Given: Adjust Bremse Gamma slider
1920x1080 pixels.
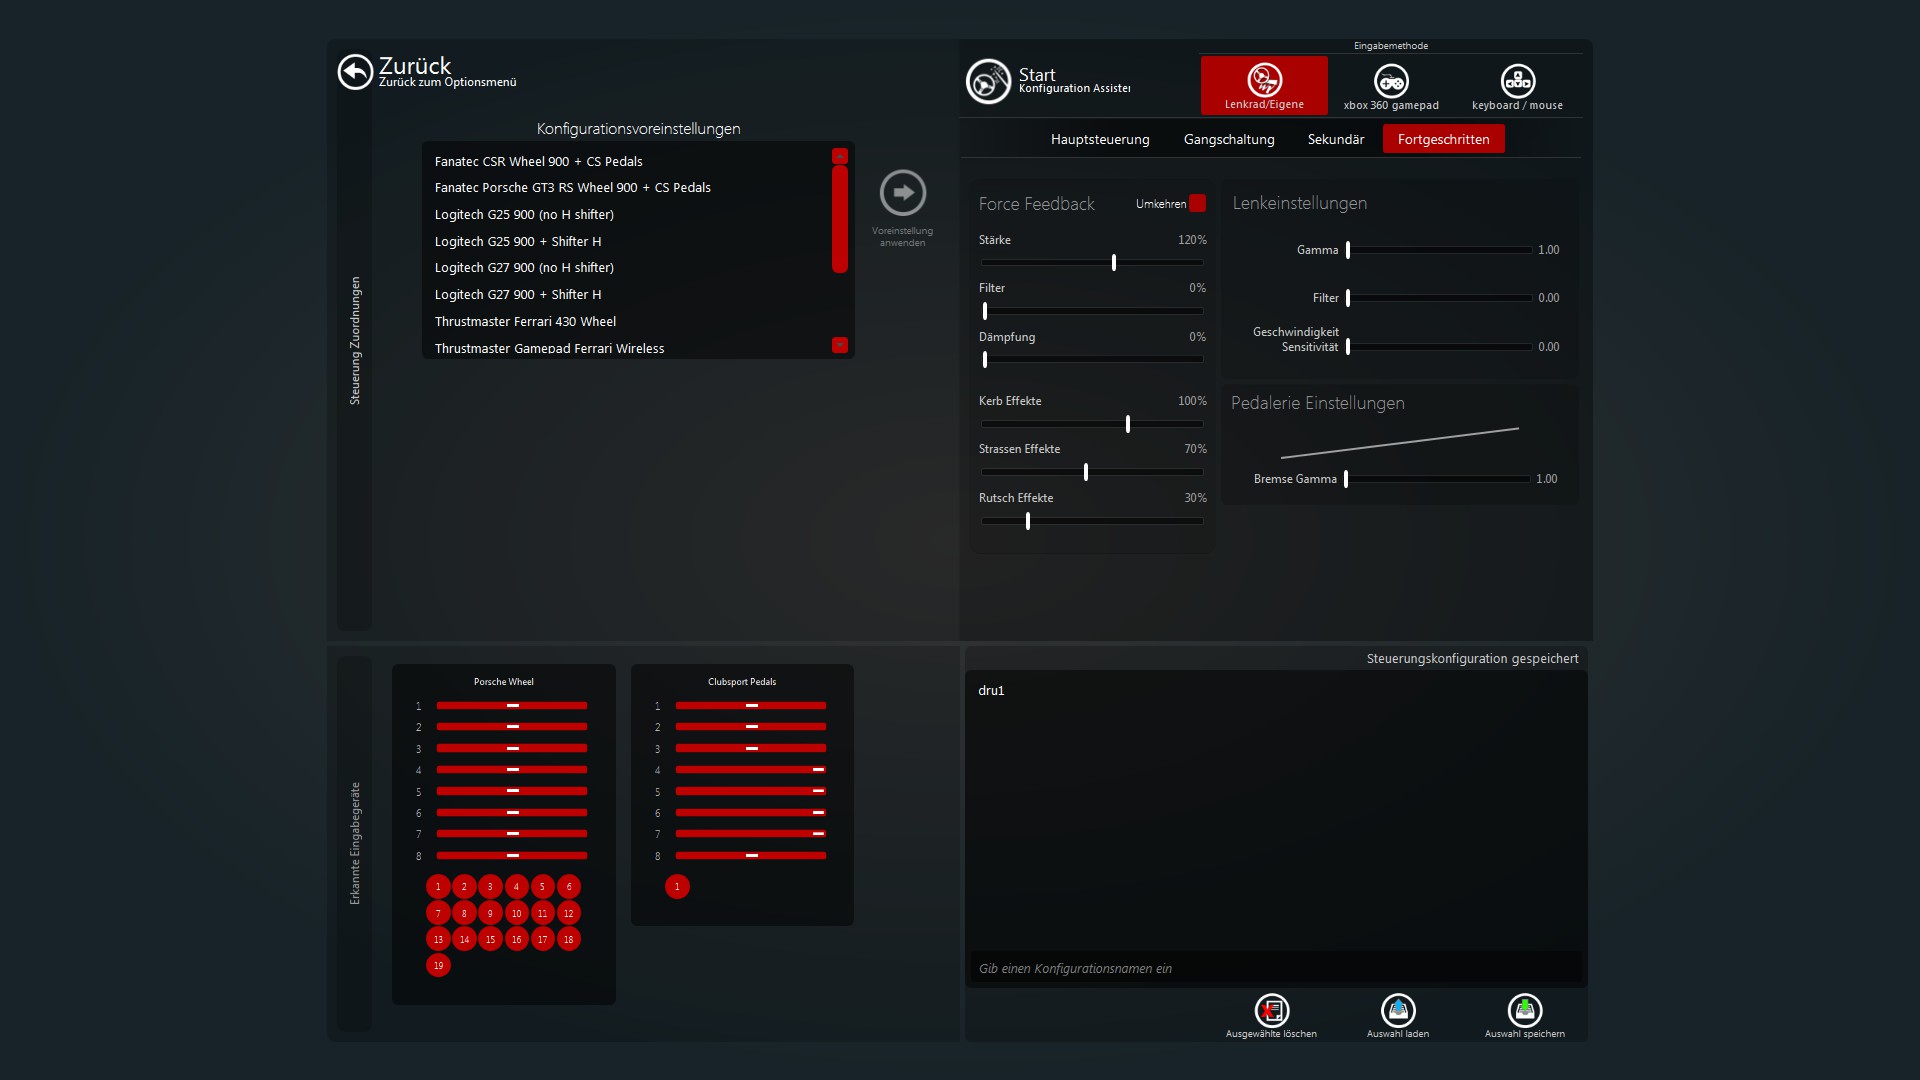Looking at the screenshot, I should click(1437, 479).
